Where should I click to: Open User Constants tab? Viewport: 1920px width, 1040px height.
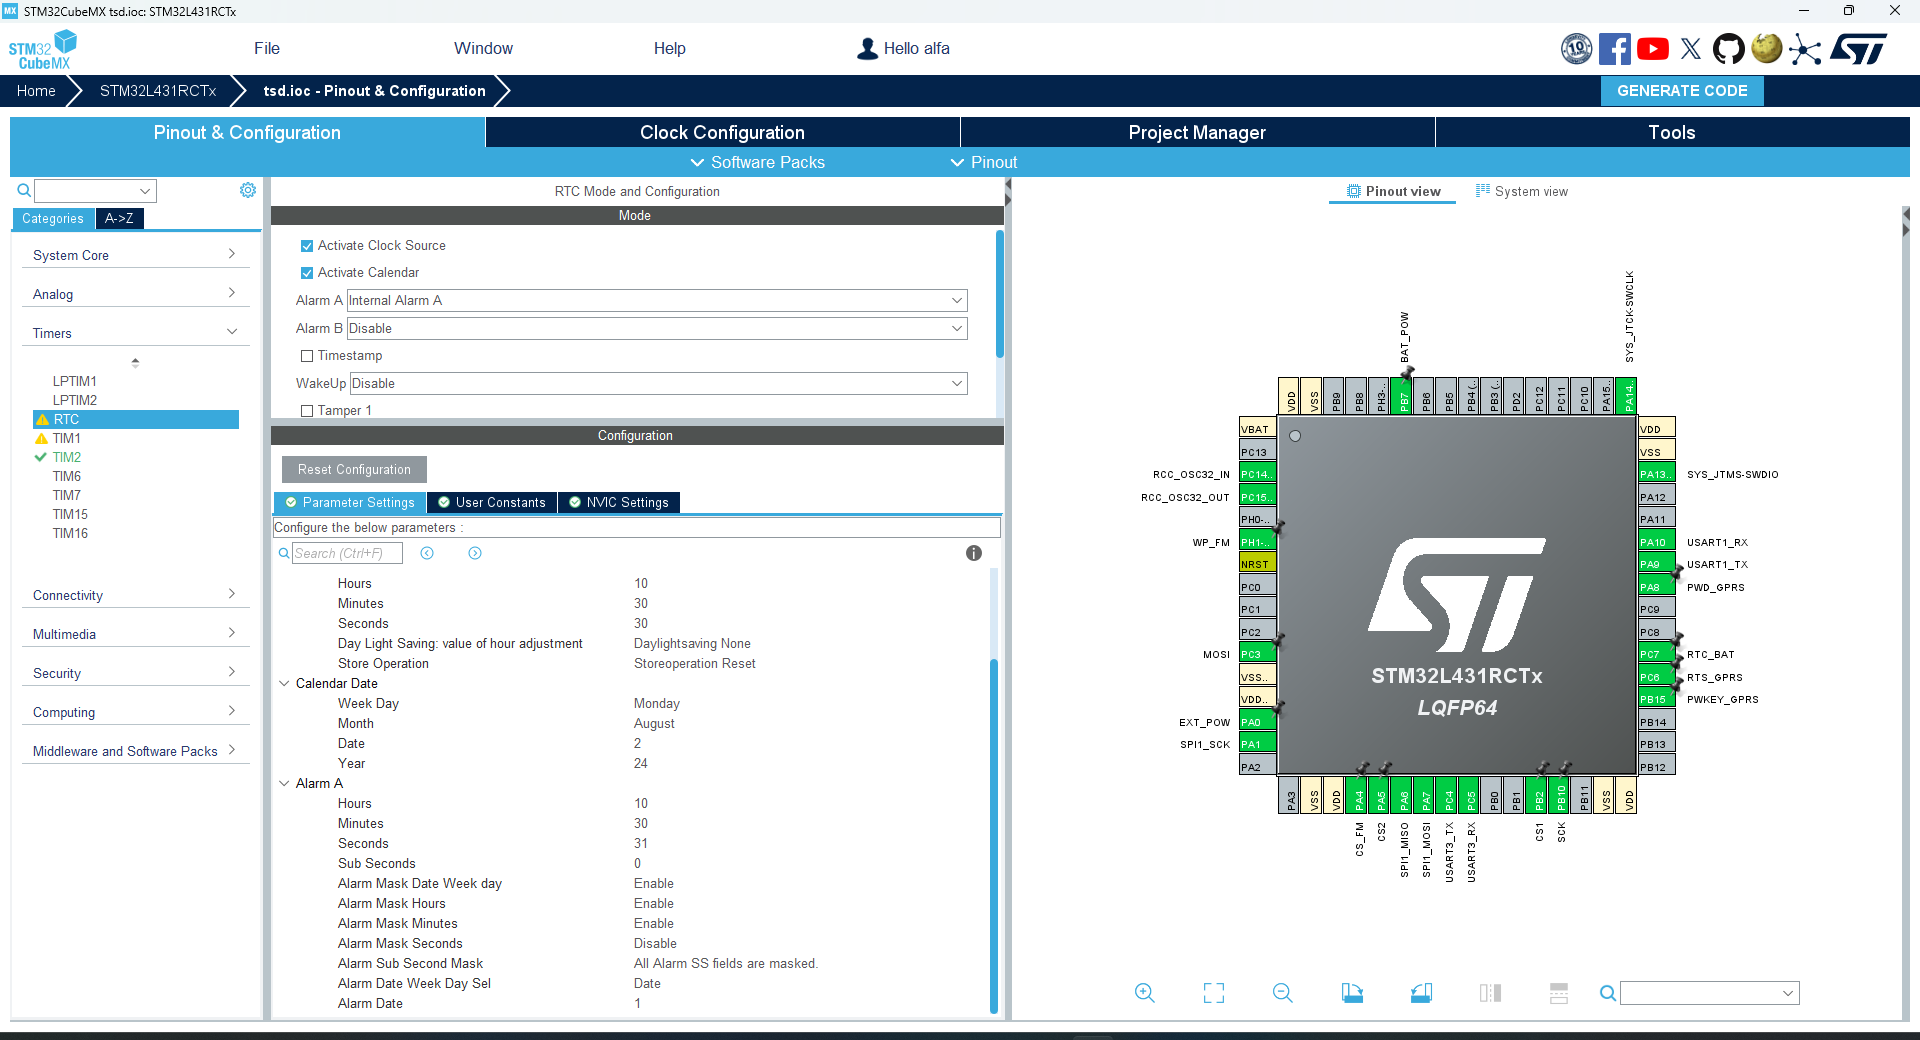(x=493, y=503)
